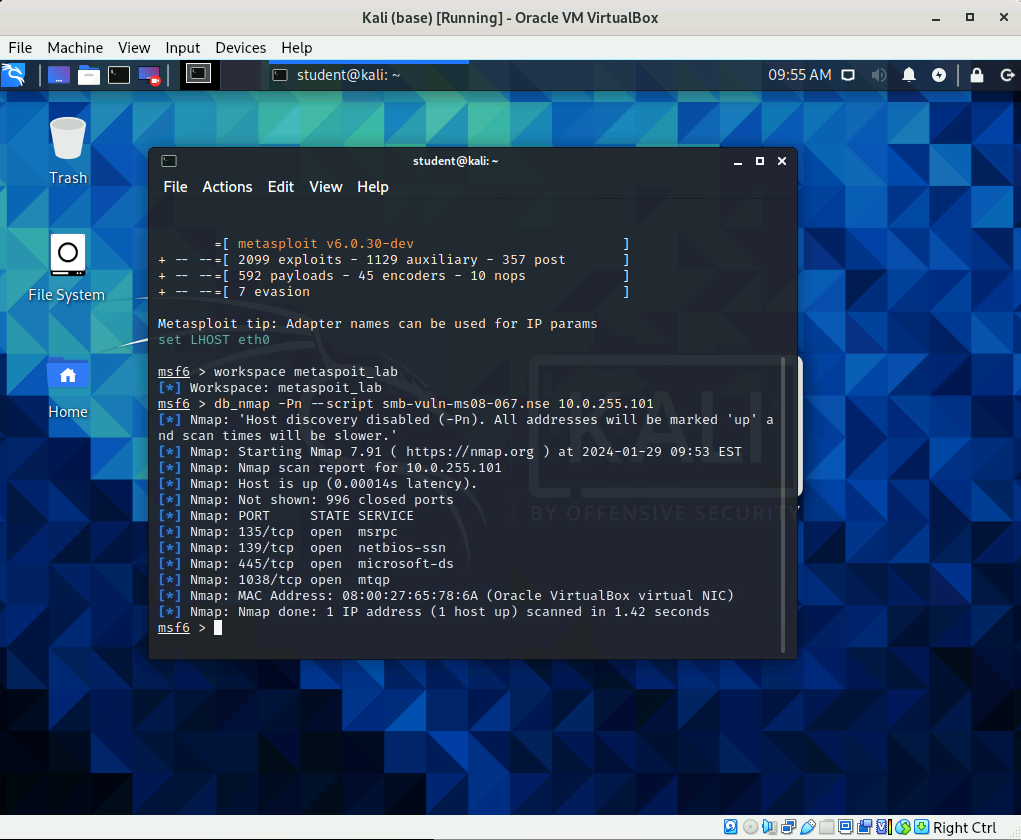Viewport: 1021px width, 840px height.
Task: Maximize the VirtualBox VM window
Action: [x=970, y=18]
